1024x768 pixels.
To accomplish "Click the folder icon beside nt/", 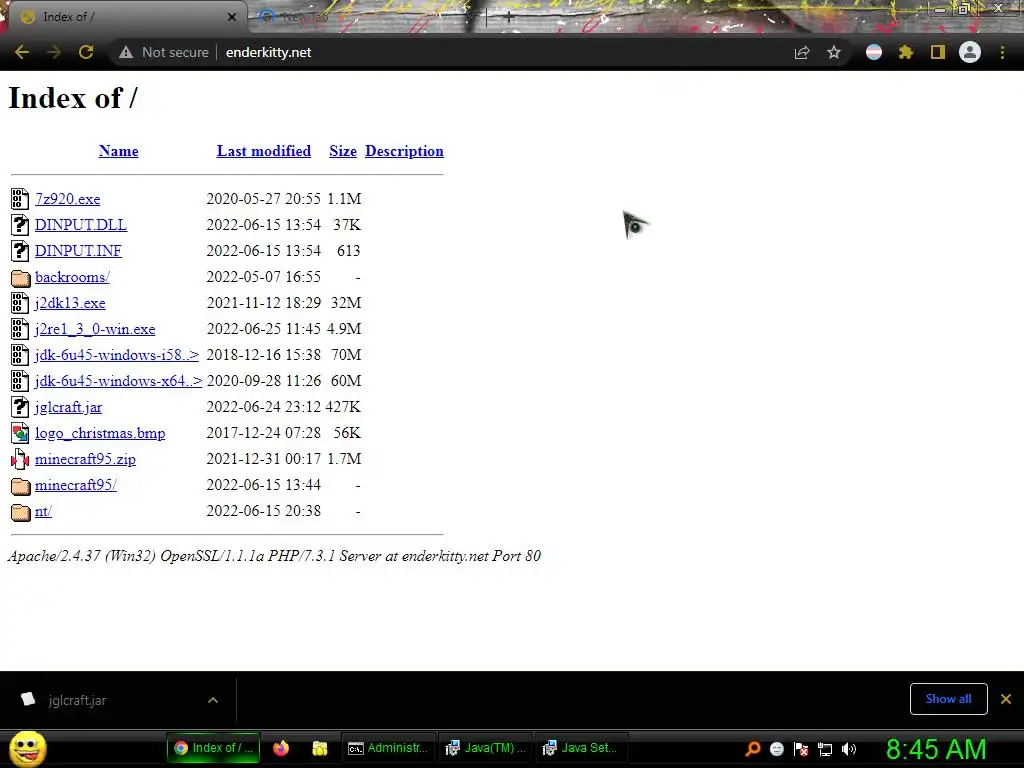I will [x=20, y=512].
